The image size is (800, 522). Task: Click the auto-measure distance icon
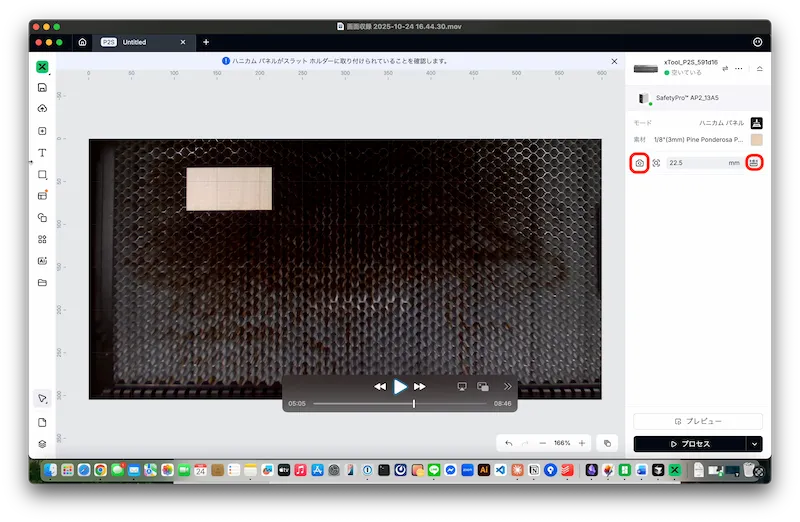[754, 163]
